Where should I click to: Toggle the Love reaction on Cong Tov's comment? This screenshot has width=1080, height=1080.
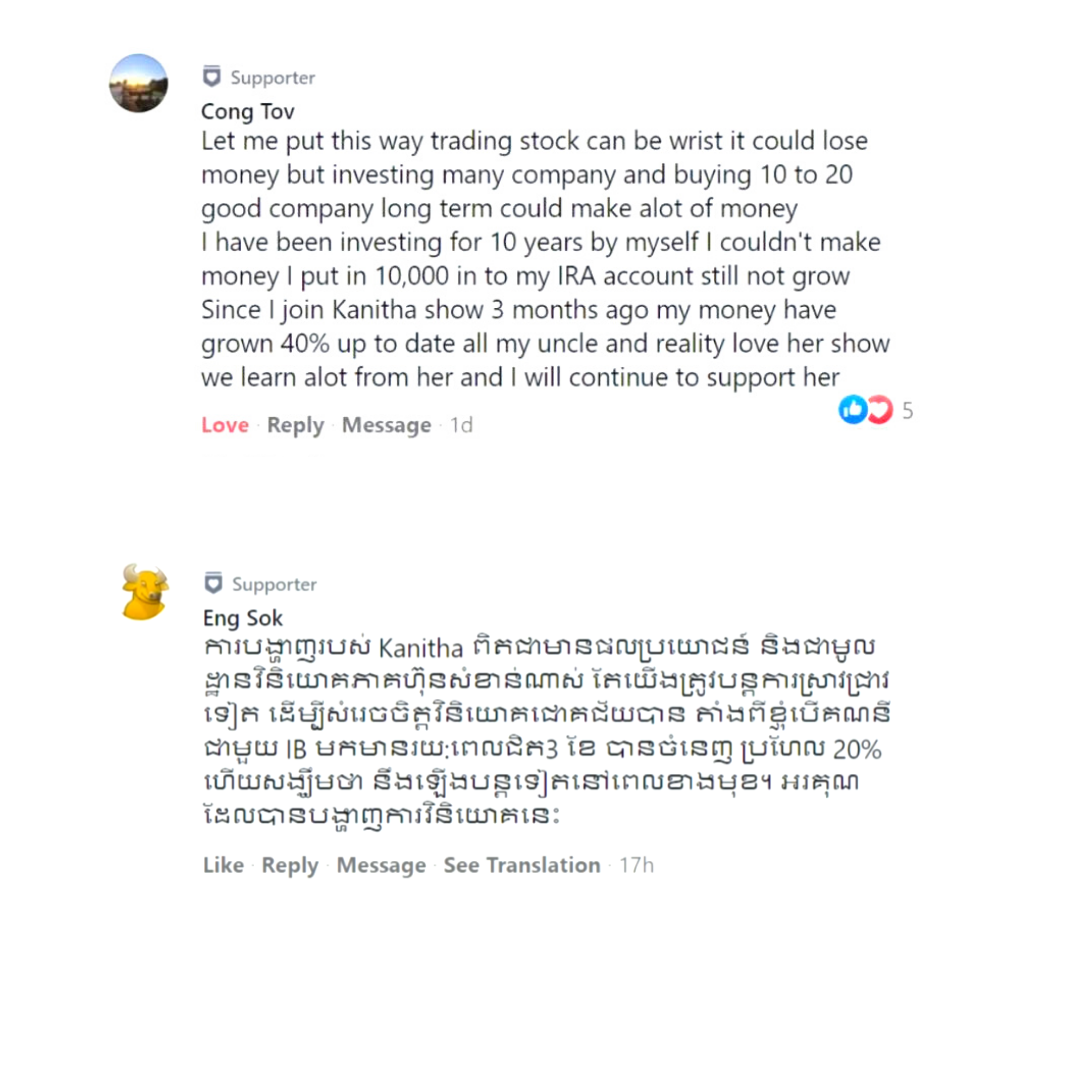224,425
